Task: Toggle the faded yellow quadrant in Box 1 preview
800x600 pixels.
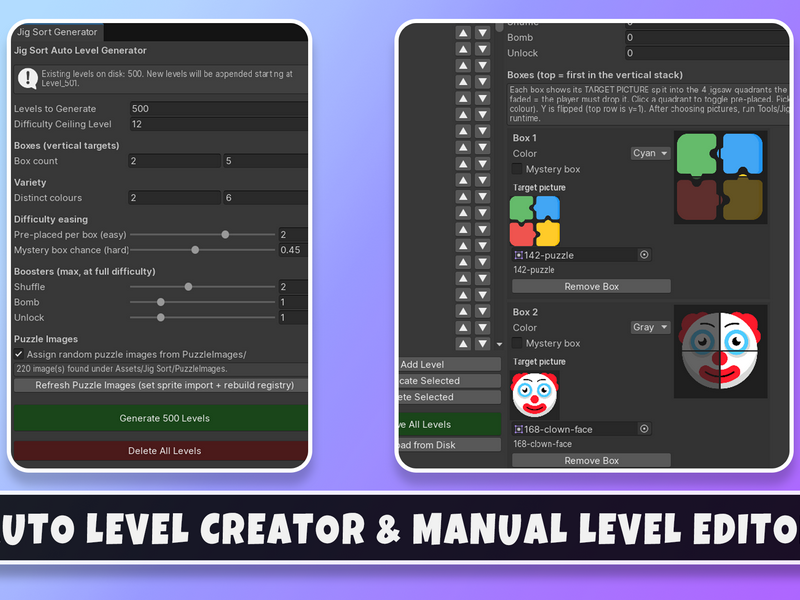Action: point(743,199)
